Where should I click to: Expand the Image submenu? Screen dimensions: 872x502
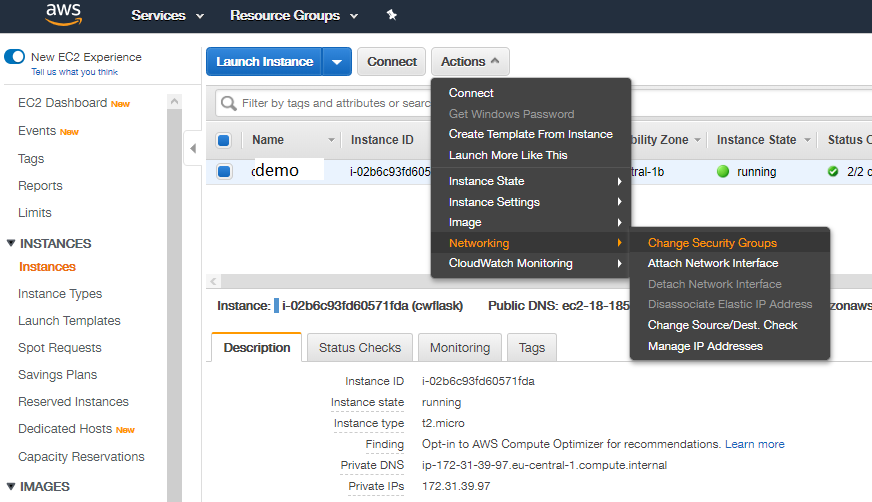(x=531, y=222)
